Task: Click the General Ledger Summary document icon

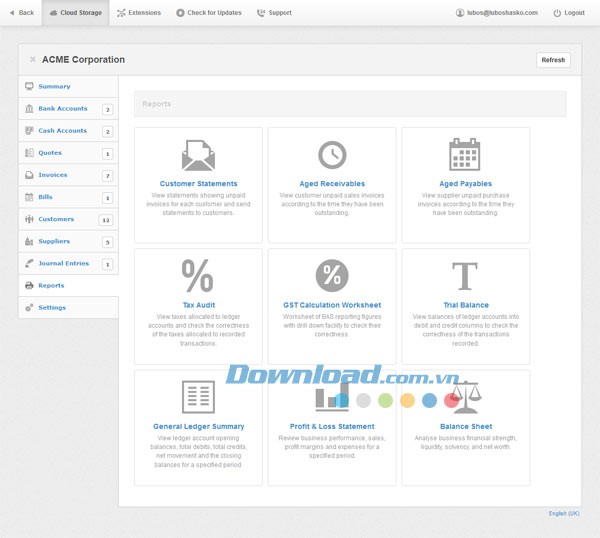Action: (198, 397)
